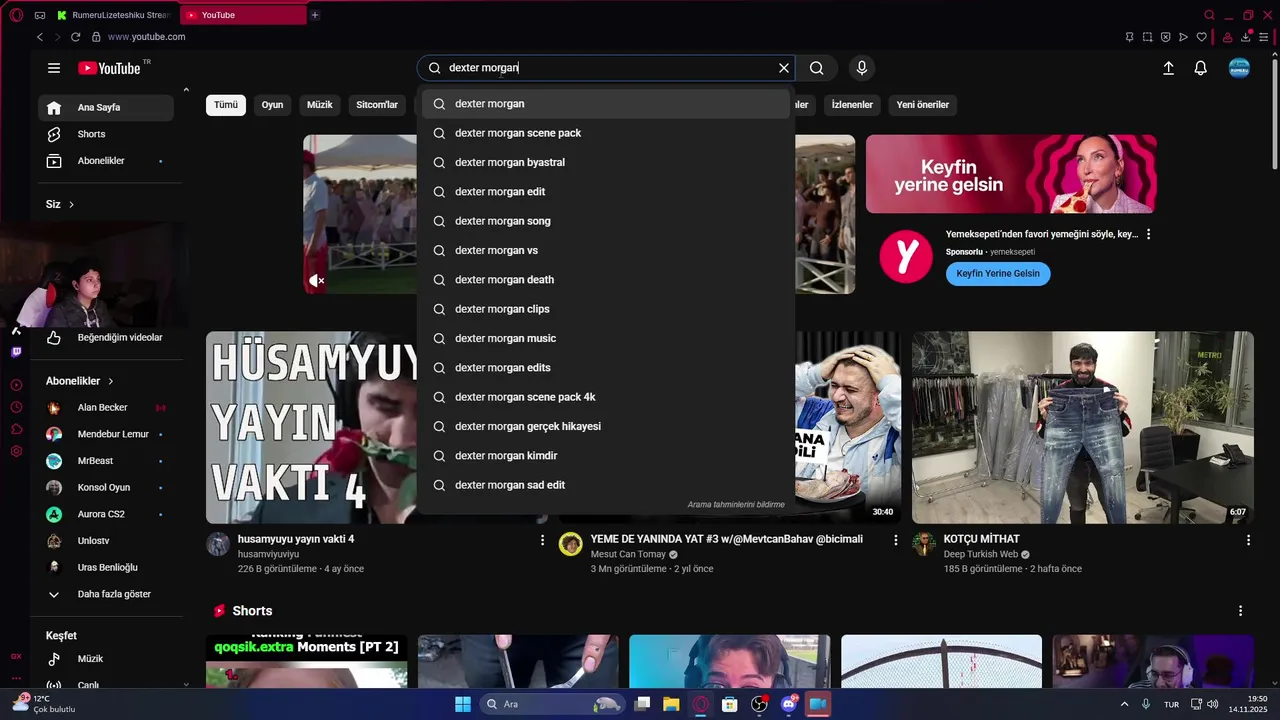The image size is (1280, 720).
Task: Focus the YouTube search input field
Action: click(606, 68)
